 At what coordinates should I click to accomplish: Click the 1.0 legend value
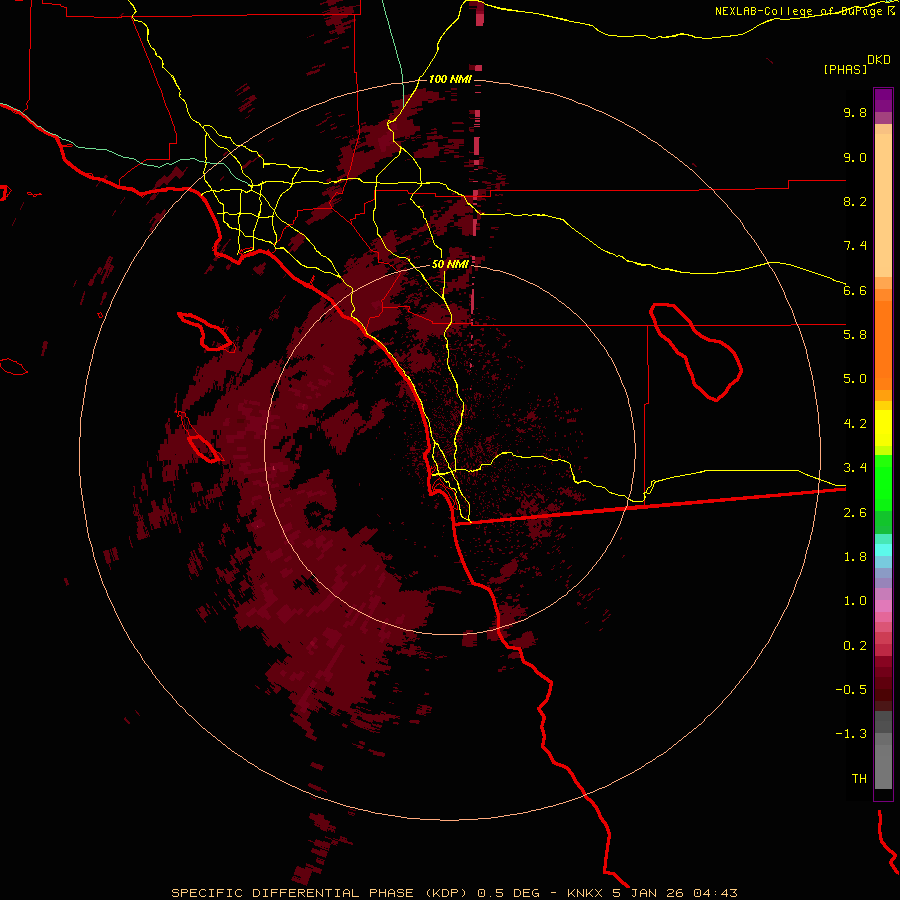(x=855, y=601)
